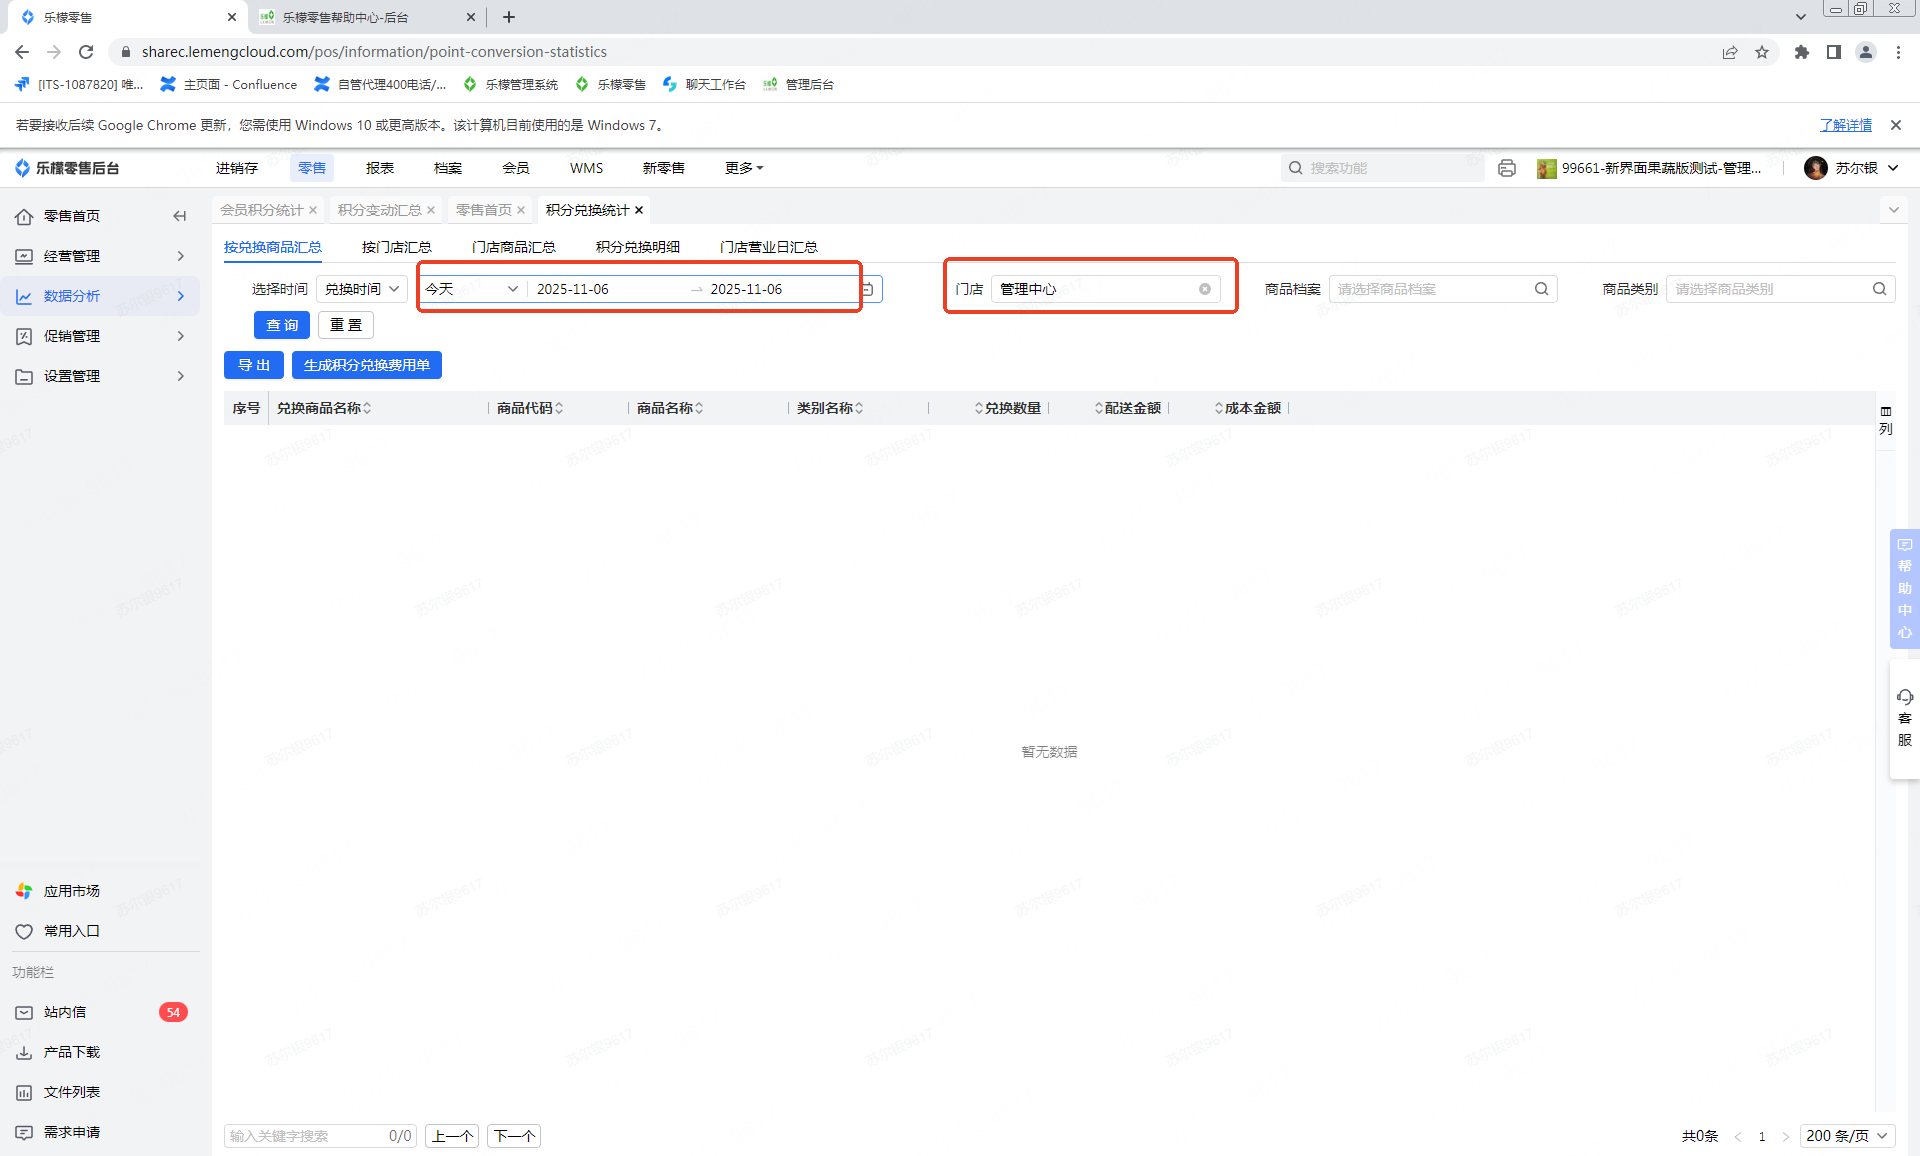Open 站内信 inbox in sidebar

[65, 1012]
